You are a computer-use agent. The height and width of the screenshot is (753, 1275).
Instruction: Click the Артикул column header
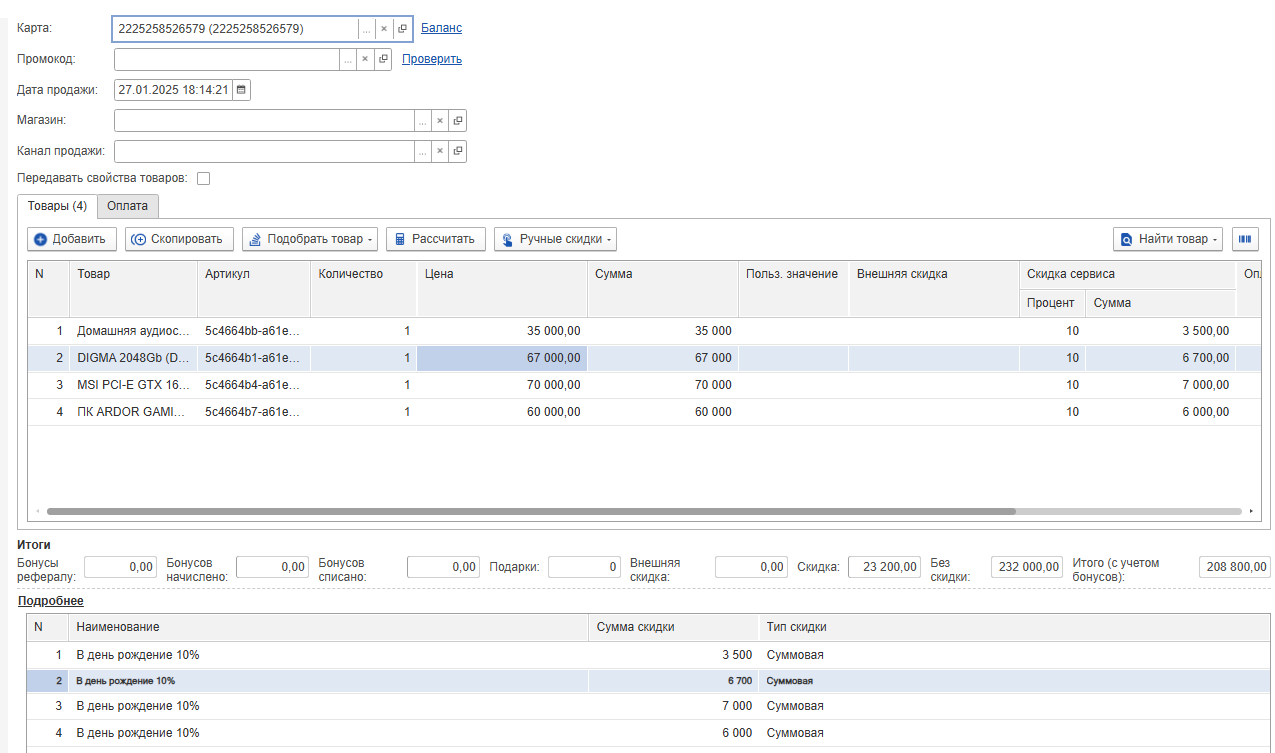(254, 289)
